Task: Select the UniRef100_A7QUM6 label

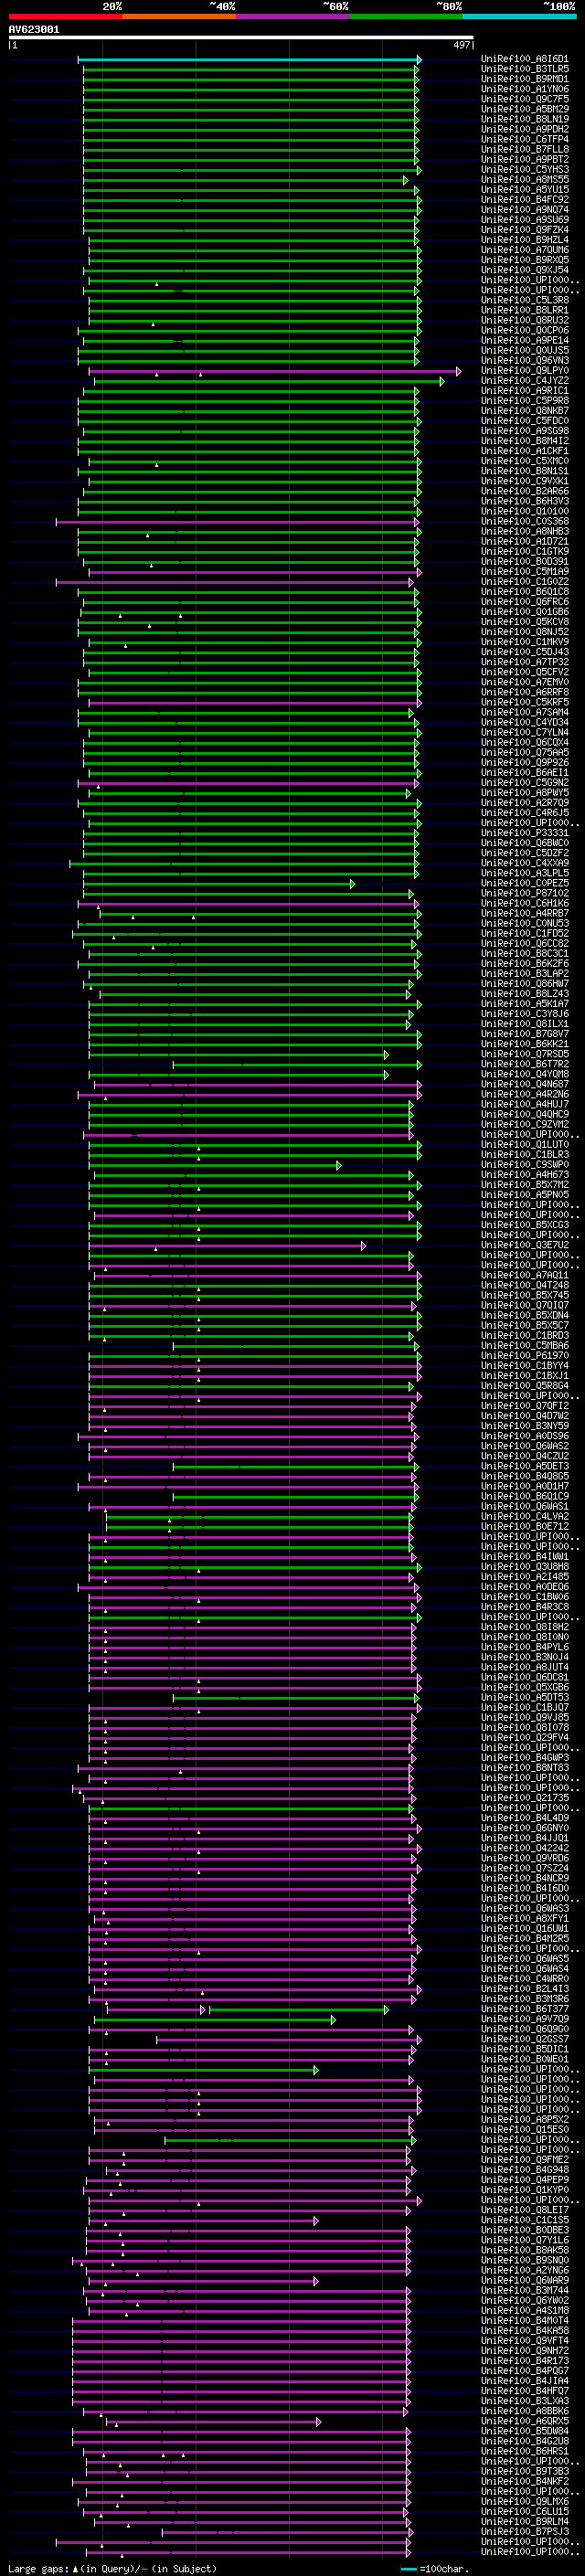Action: [x=525, y=250]
